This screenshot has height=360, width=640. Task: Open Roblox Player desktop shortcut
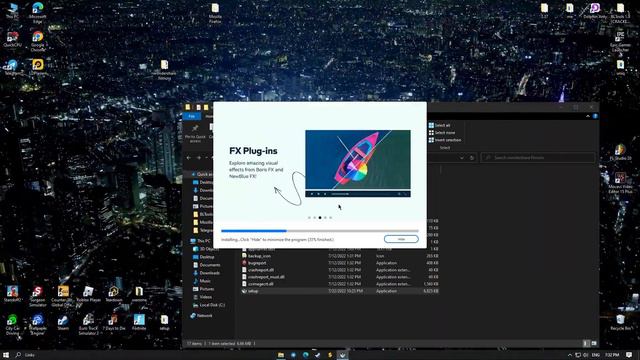(88, 293)
